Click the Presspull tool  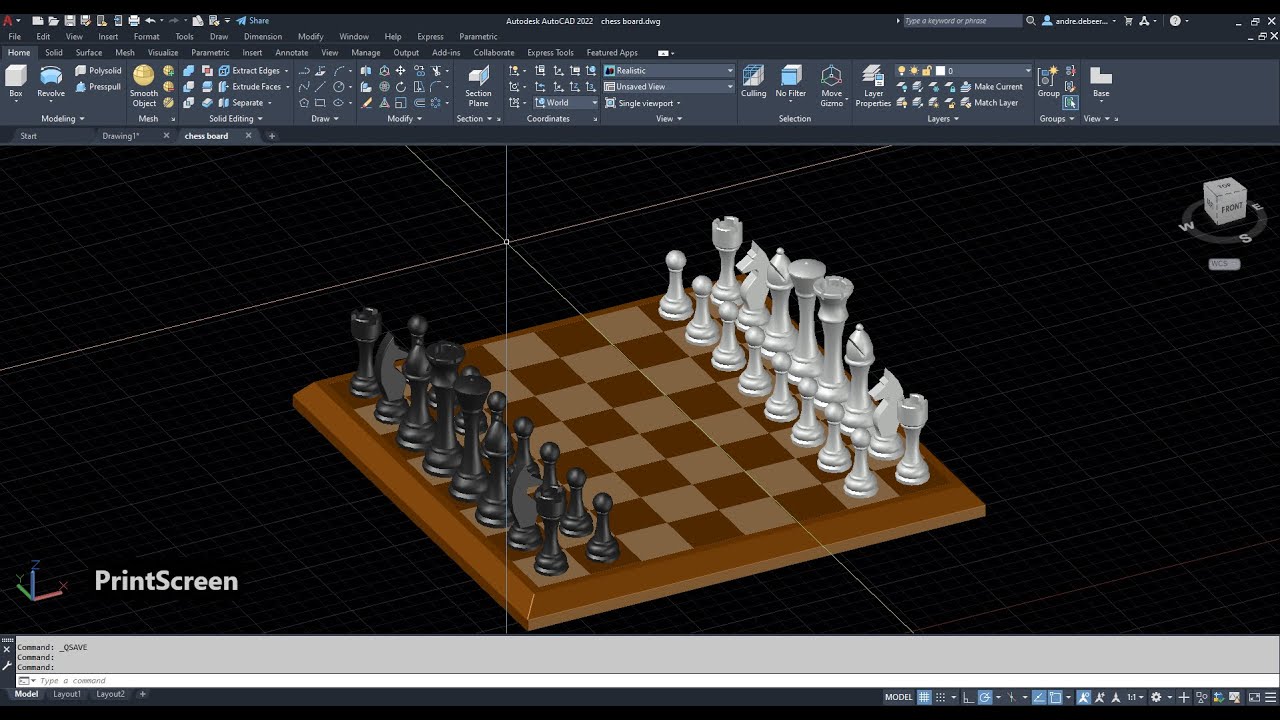98,87
